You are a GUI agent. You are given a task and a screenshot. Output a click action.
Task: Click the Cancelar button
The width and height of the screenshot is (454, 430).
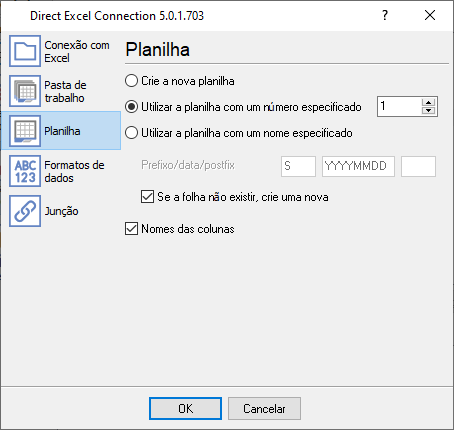click(x=264, y=408)
